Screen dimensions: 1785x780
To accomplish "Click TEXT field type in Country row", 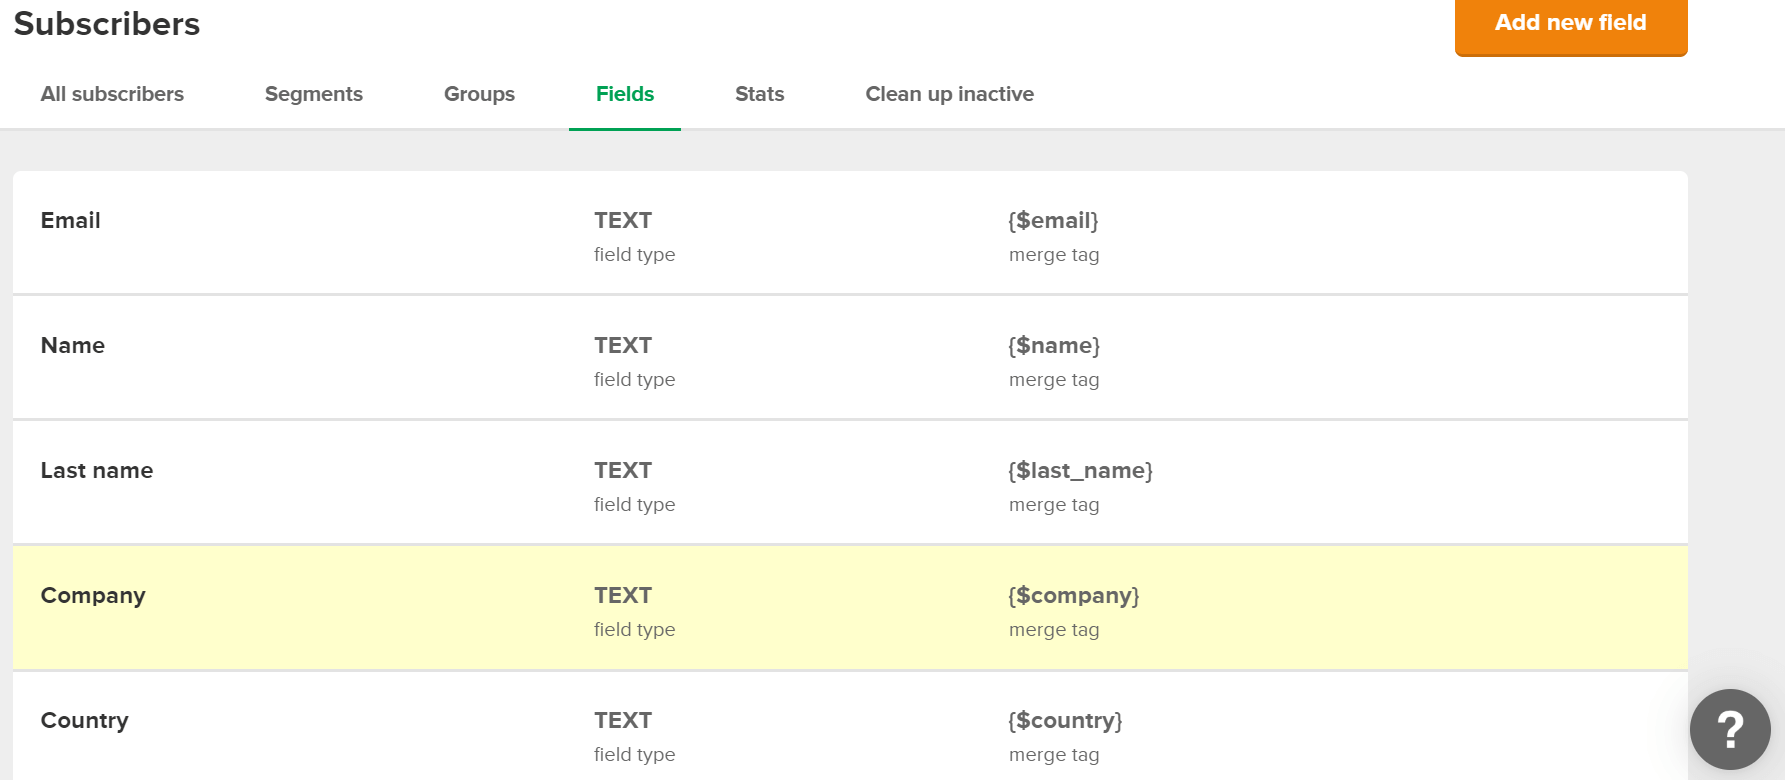I will point(623,720).
